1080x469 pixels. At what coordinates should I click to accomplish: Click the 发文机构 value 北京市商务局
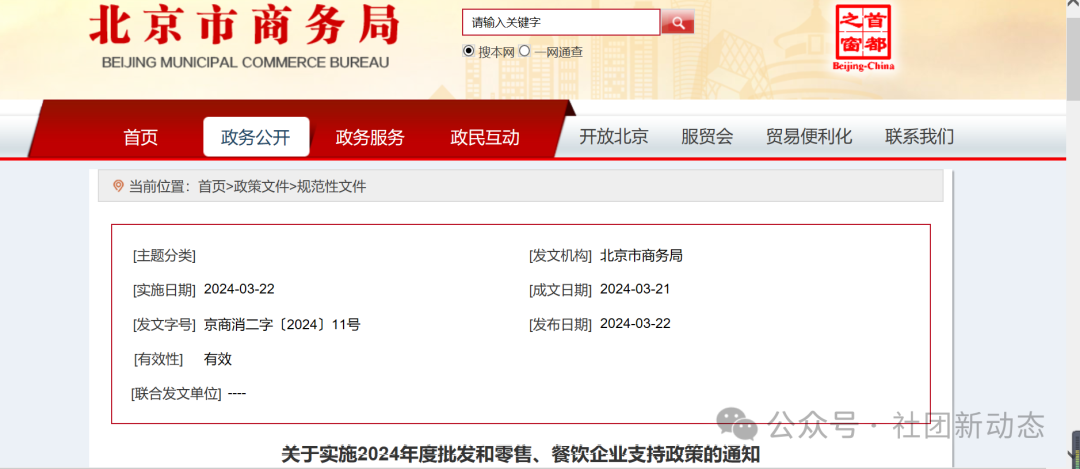point(641,256)
